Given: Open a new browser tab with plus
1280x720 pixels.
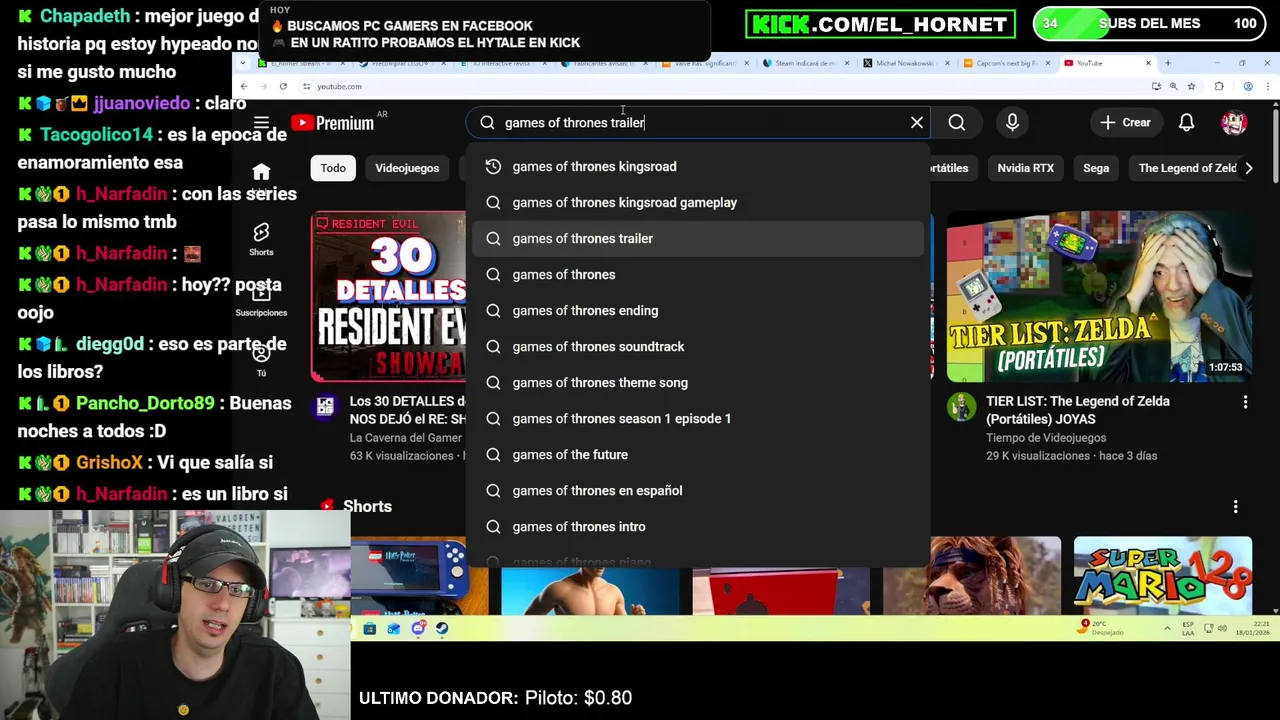Looking at the screenshot, I should click(x=1167, y=63).
